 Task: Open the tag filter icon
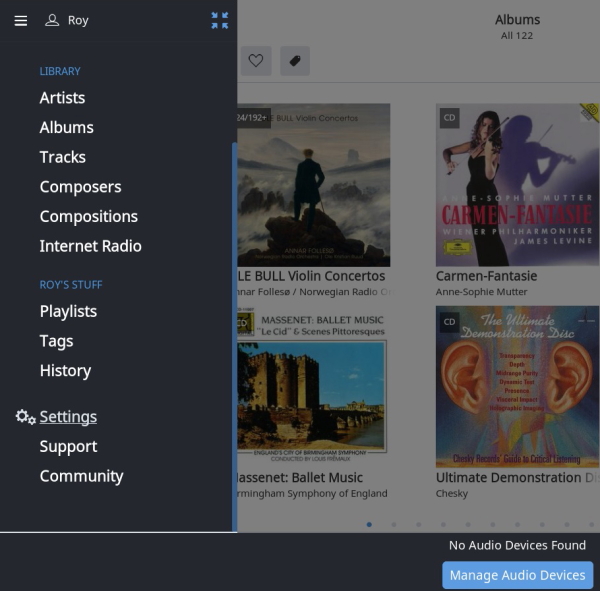[295, 60]
